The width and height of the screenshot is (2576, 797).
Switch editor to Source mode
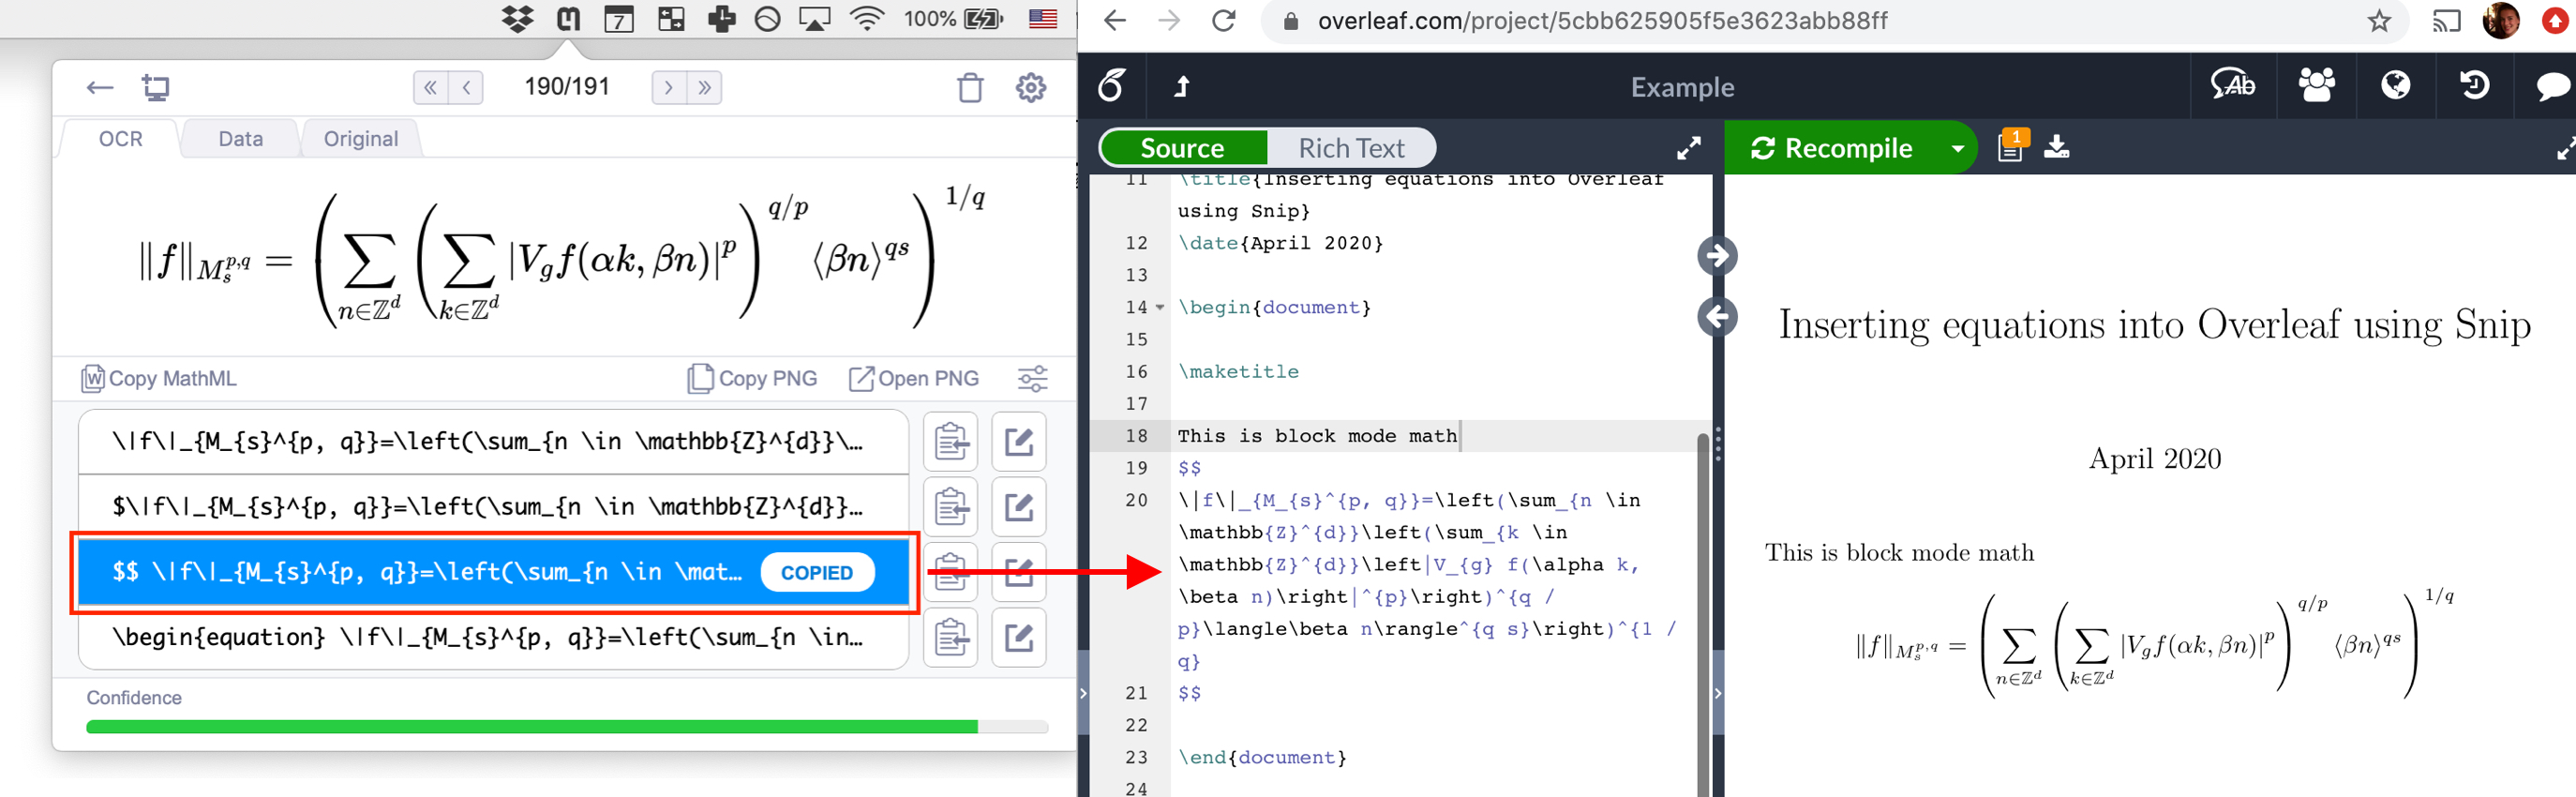tap(1182, 148)
